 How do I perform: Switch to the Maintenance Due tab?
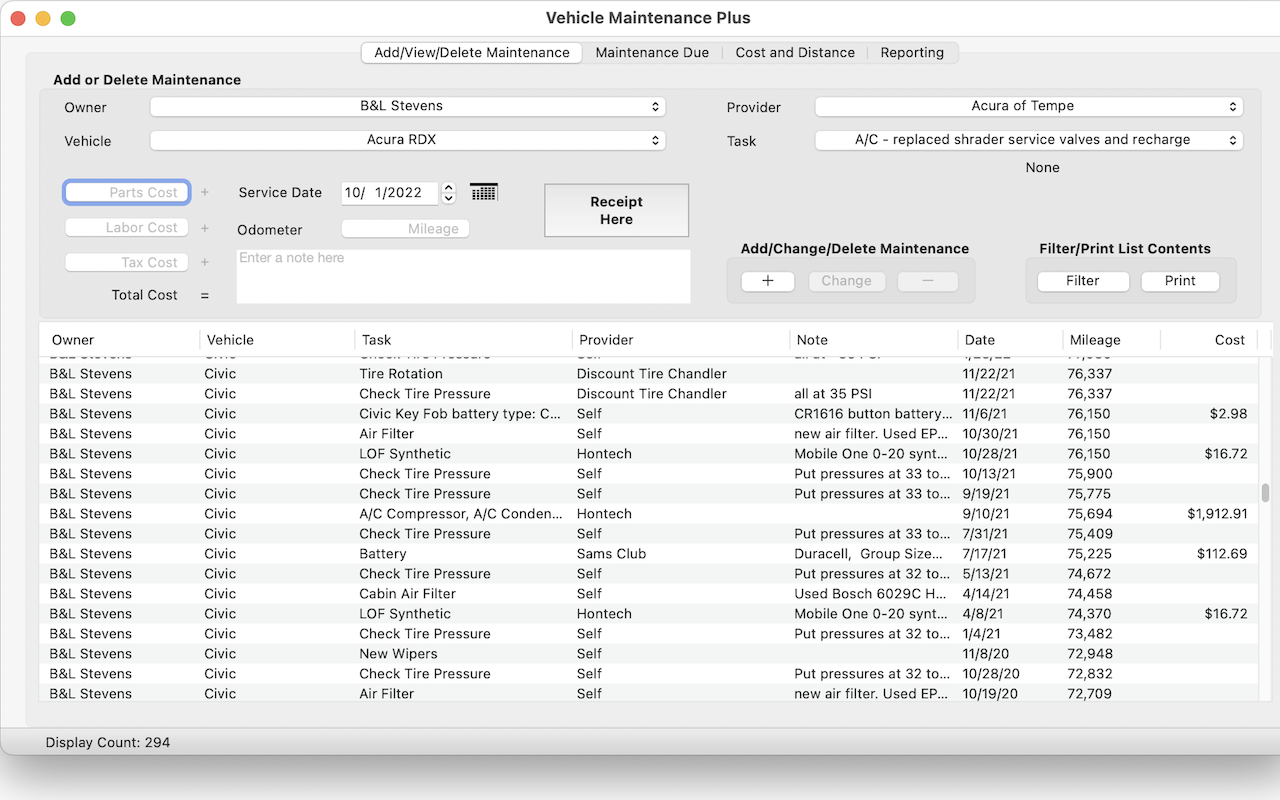coord(652,52)
